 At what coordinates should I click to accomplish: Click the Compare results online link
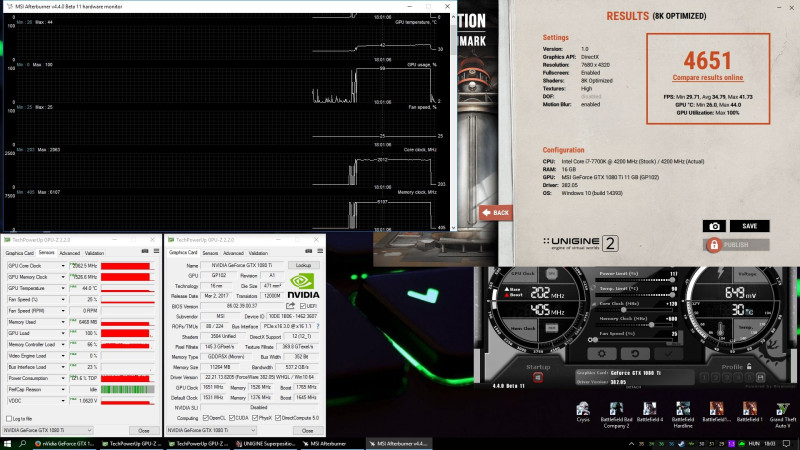click(x=708, y=78)
